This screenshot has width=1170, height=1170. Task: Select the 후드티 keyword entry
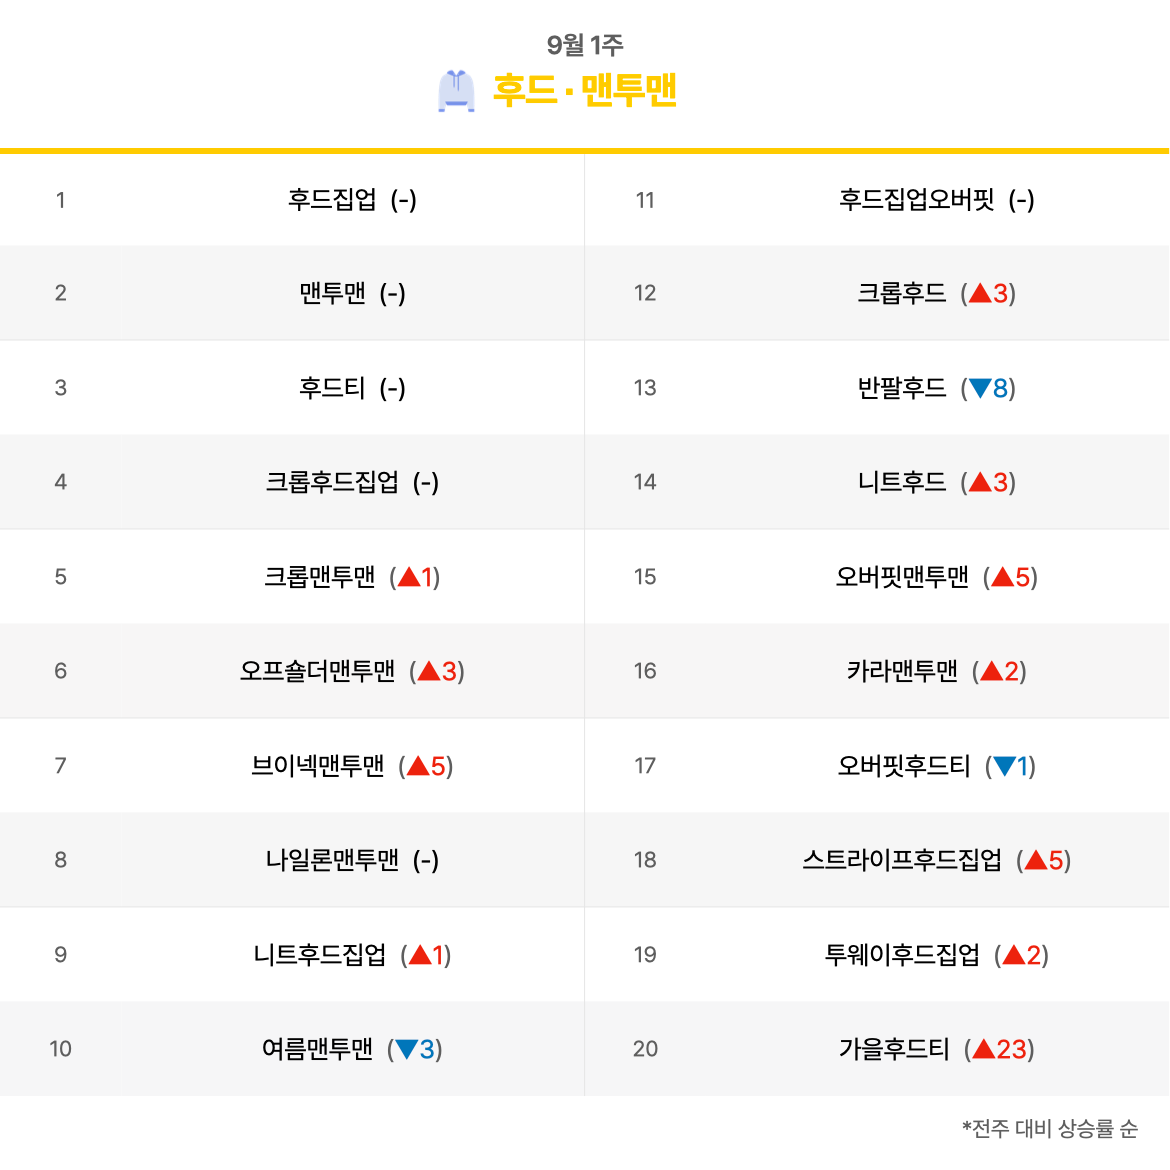[x=332, y=388]
